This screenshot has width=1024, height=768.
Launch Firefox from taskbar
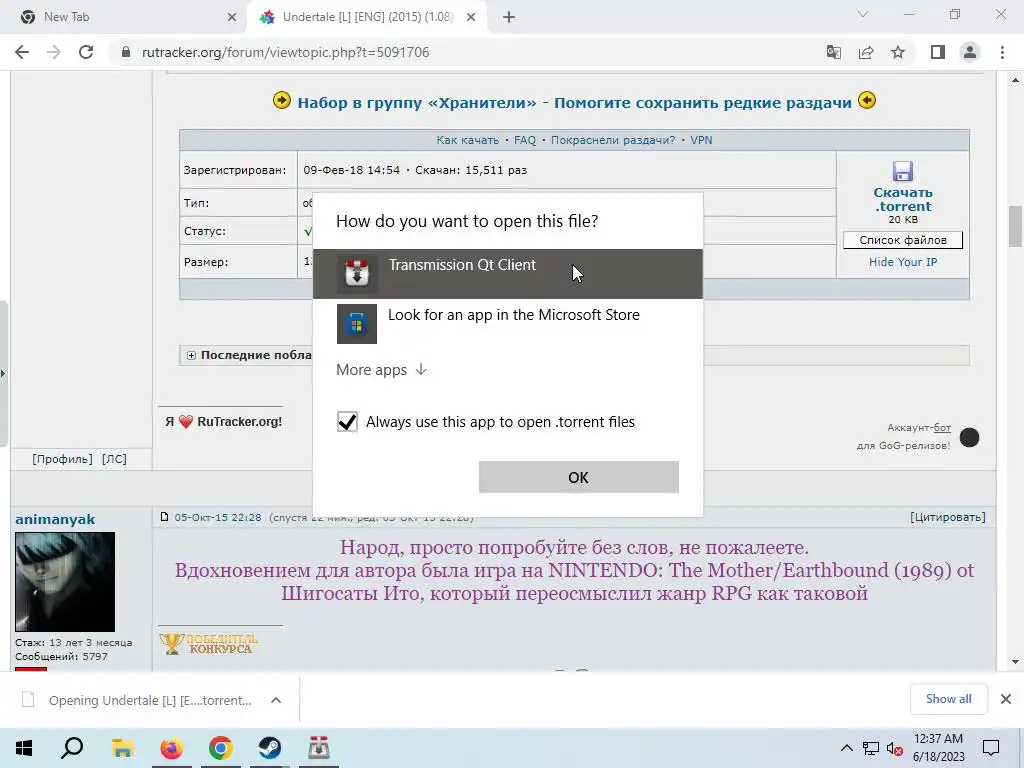click(x=171, y=748)
